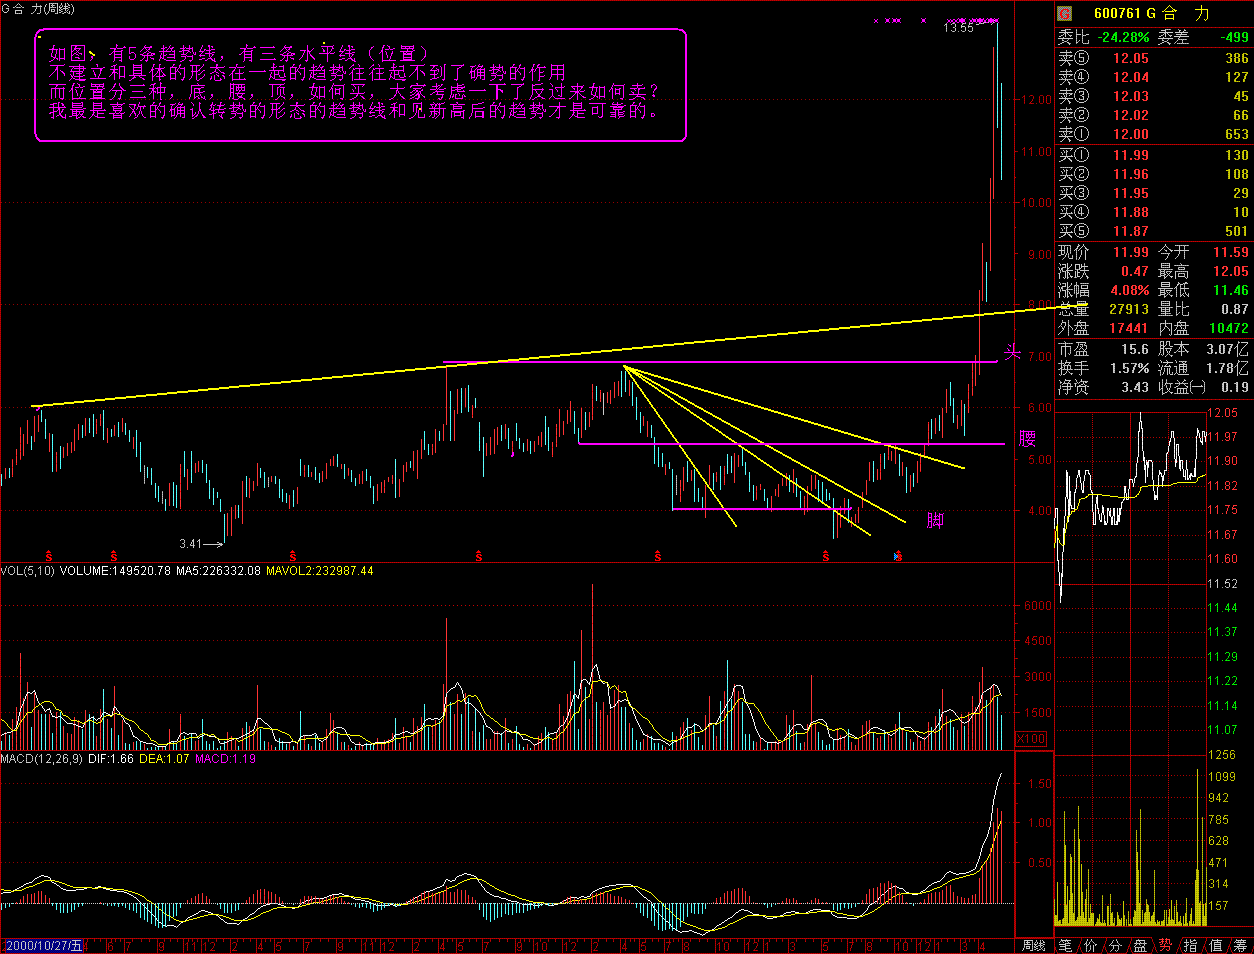The height and width of the screenshot is (954, 1254).
Task: Click the 买④ 11.88 order row
Action: pos(1154,212)
